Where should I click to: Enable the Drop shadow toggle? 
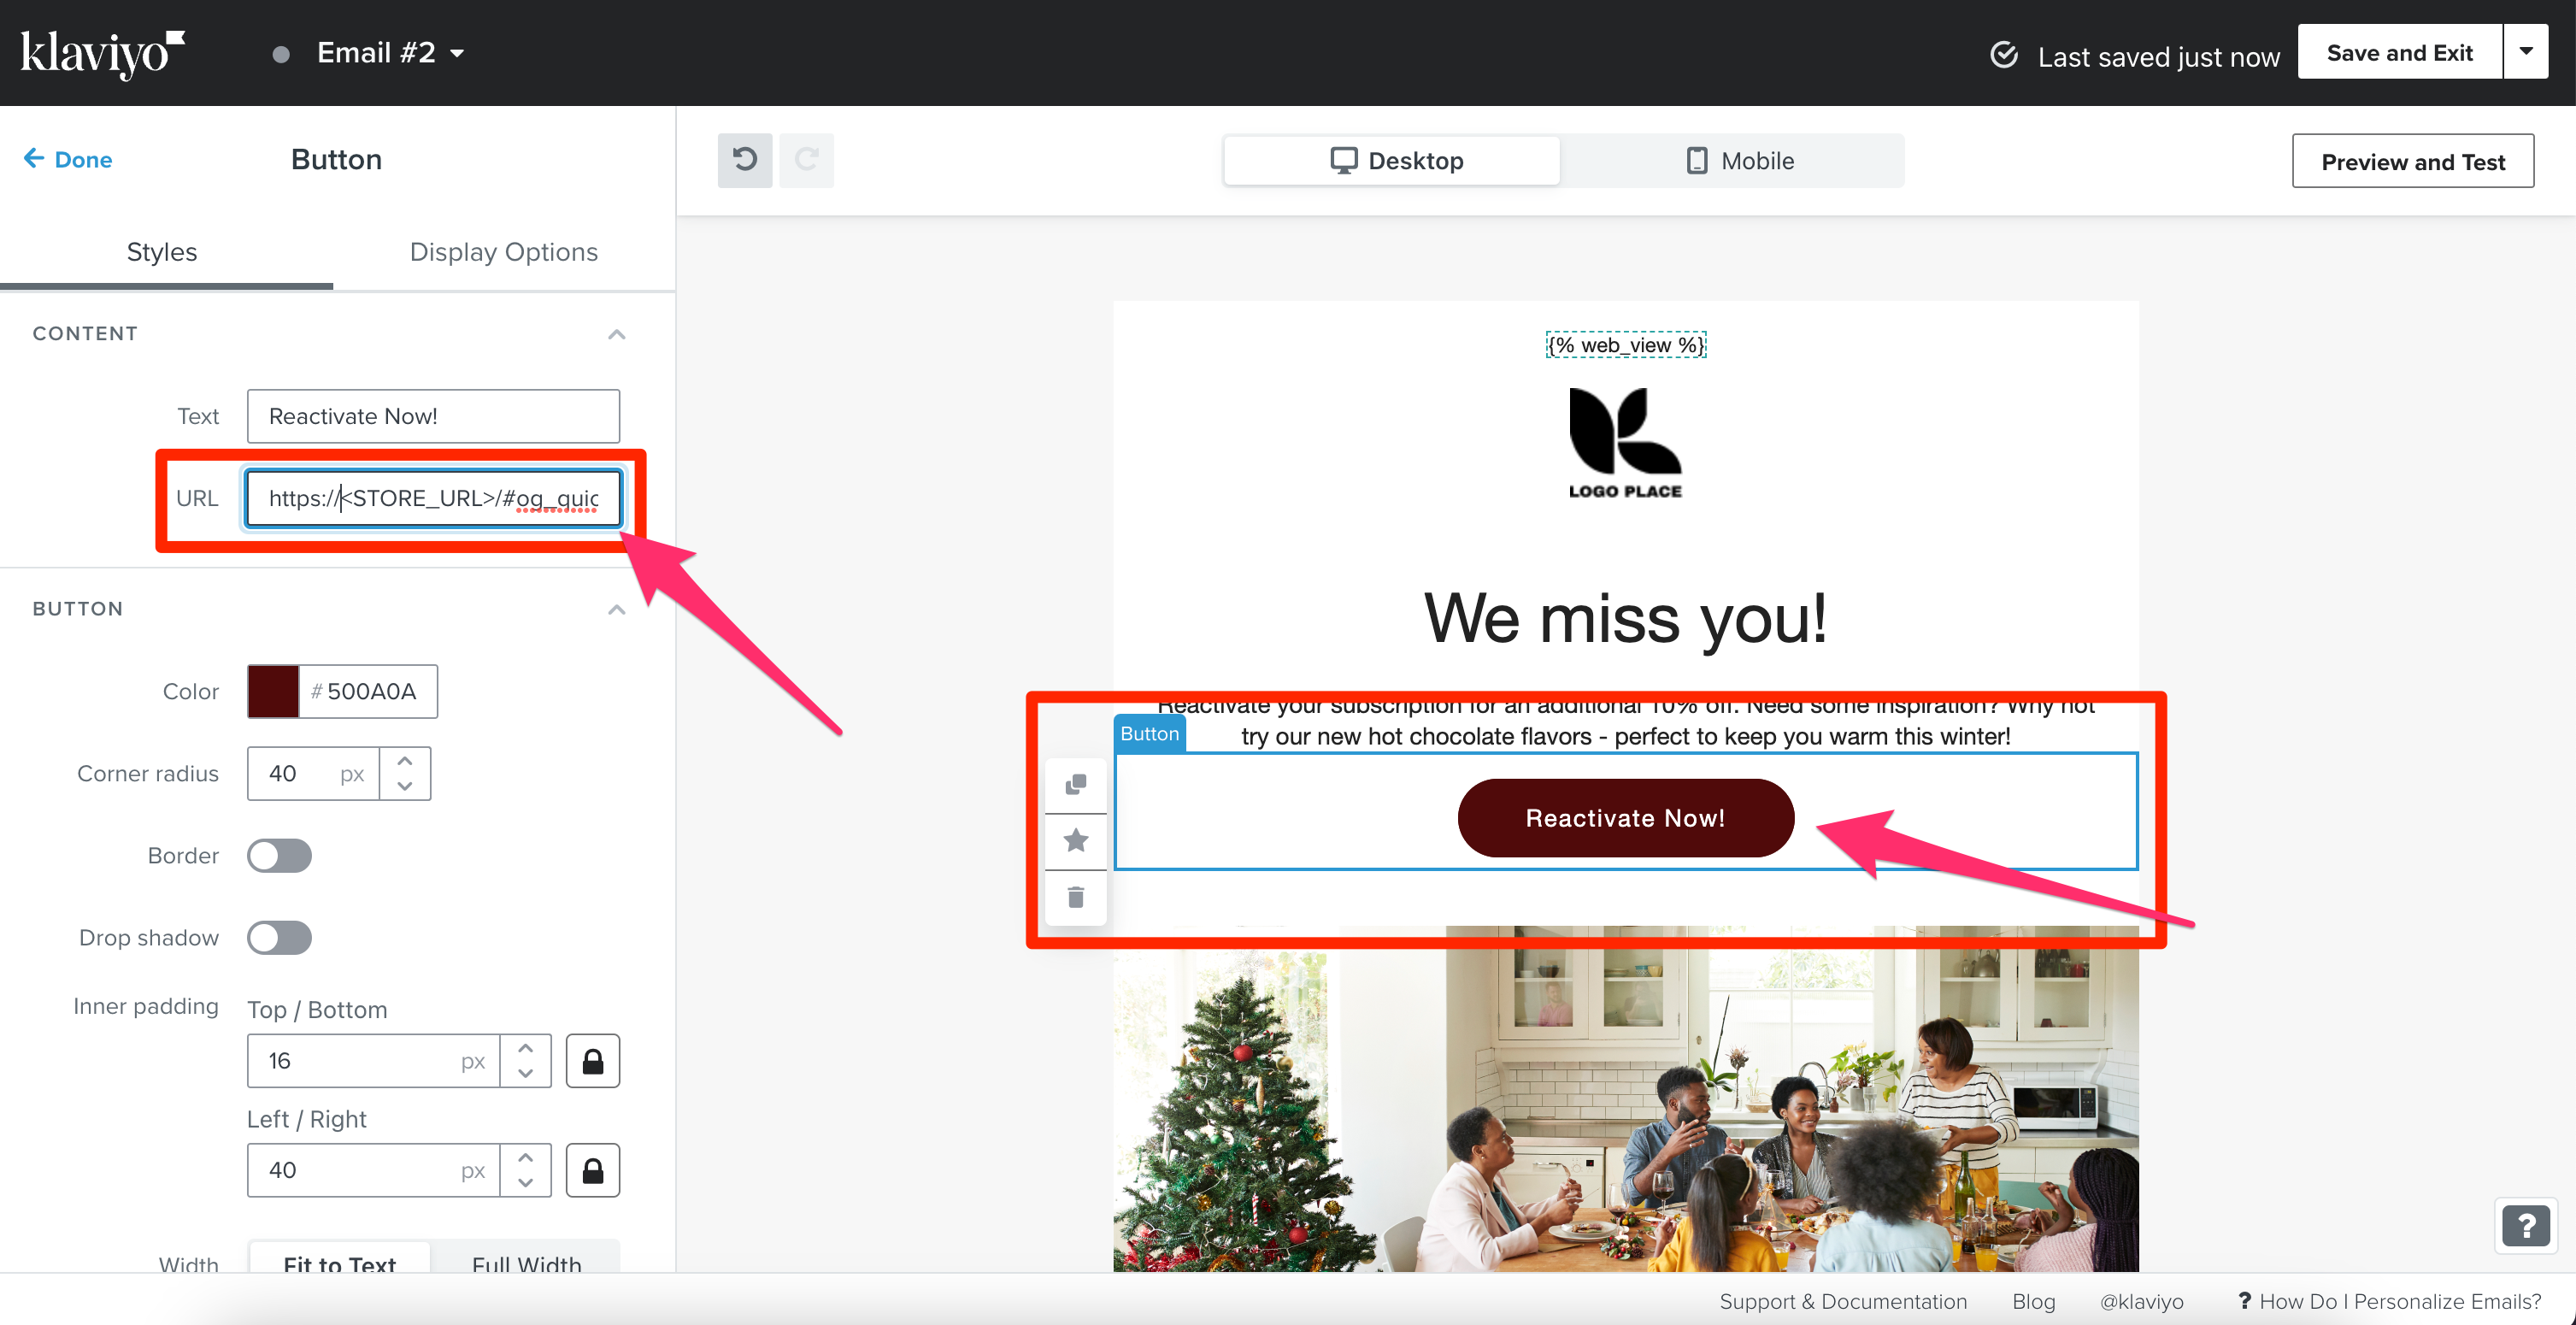[279, 938]
